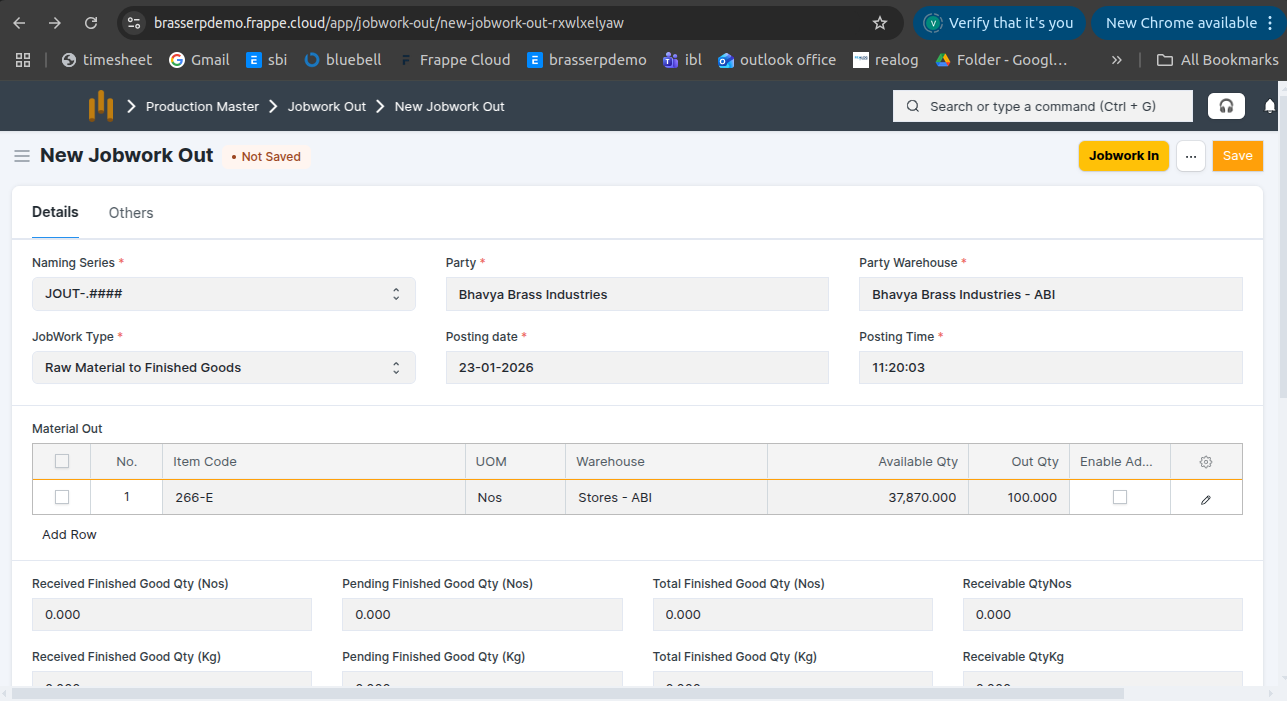Image resolution: width=1287 pixels, height=701 pixels.
Task: Expand the JobWork Type dropdown
Action: pyautogui.click(x=224, y=368)
